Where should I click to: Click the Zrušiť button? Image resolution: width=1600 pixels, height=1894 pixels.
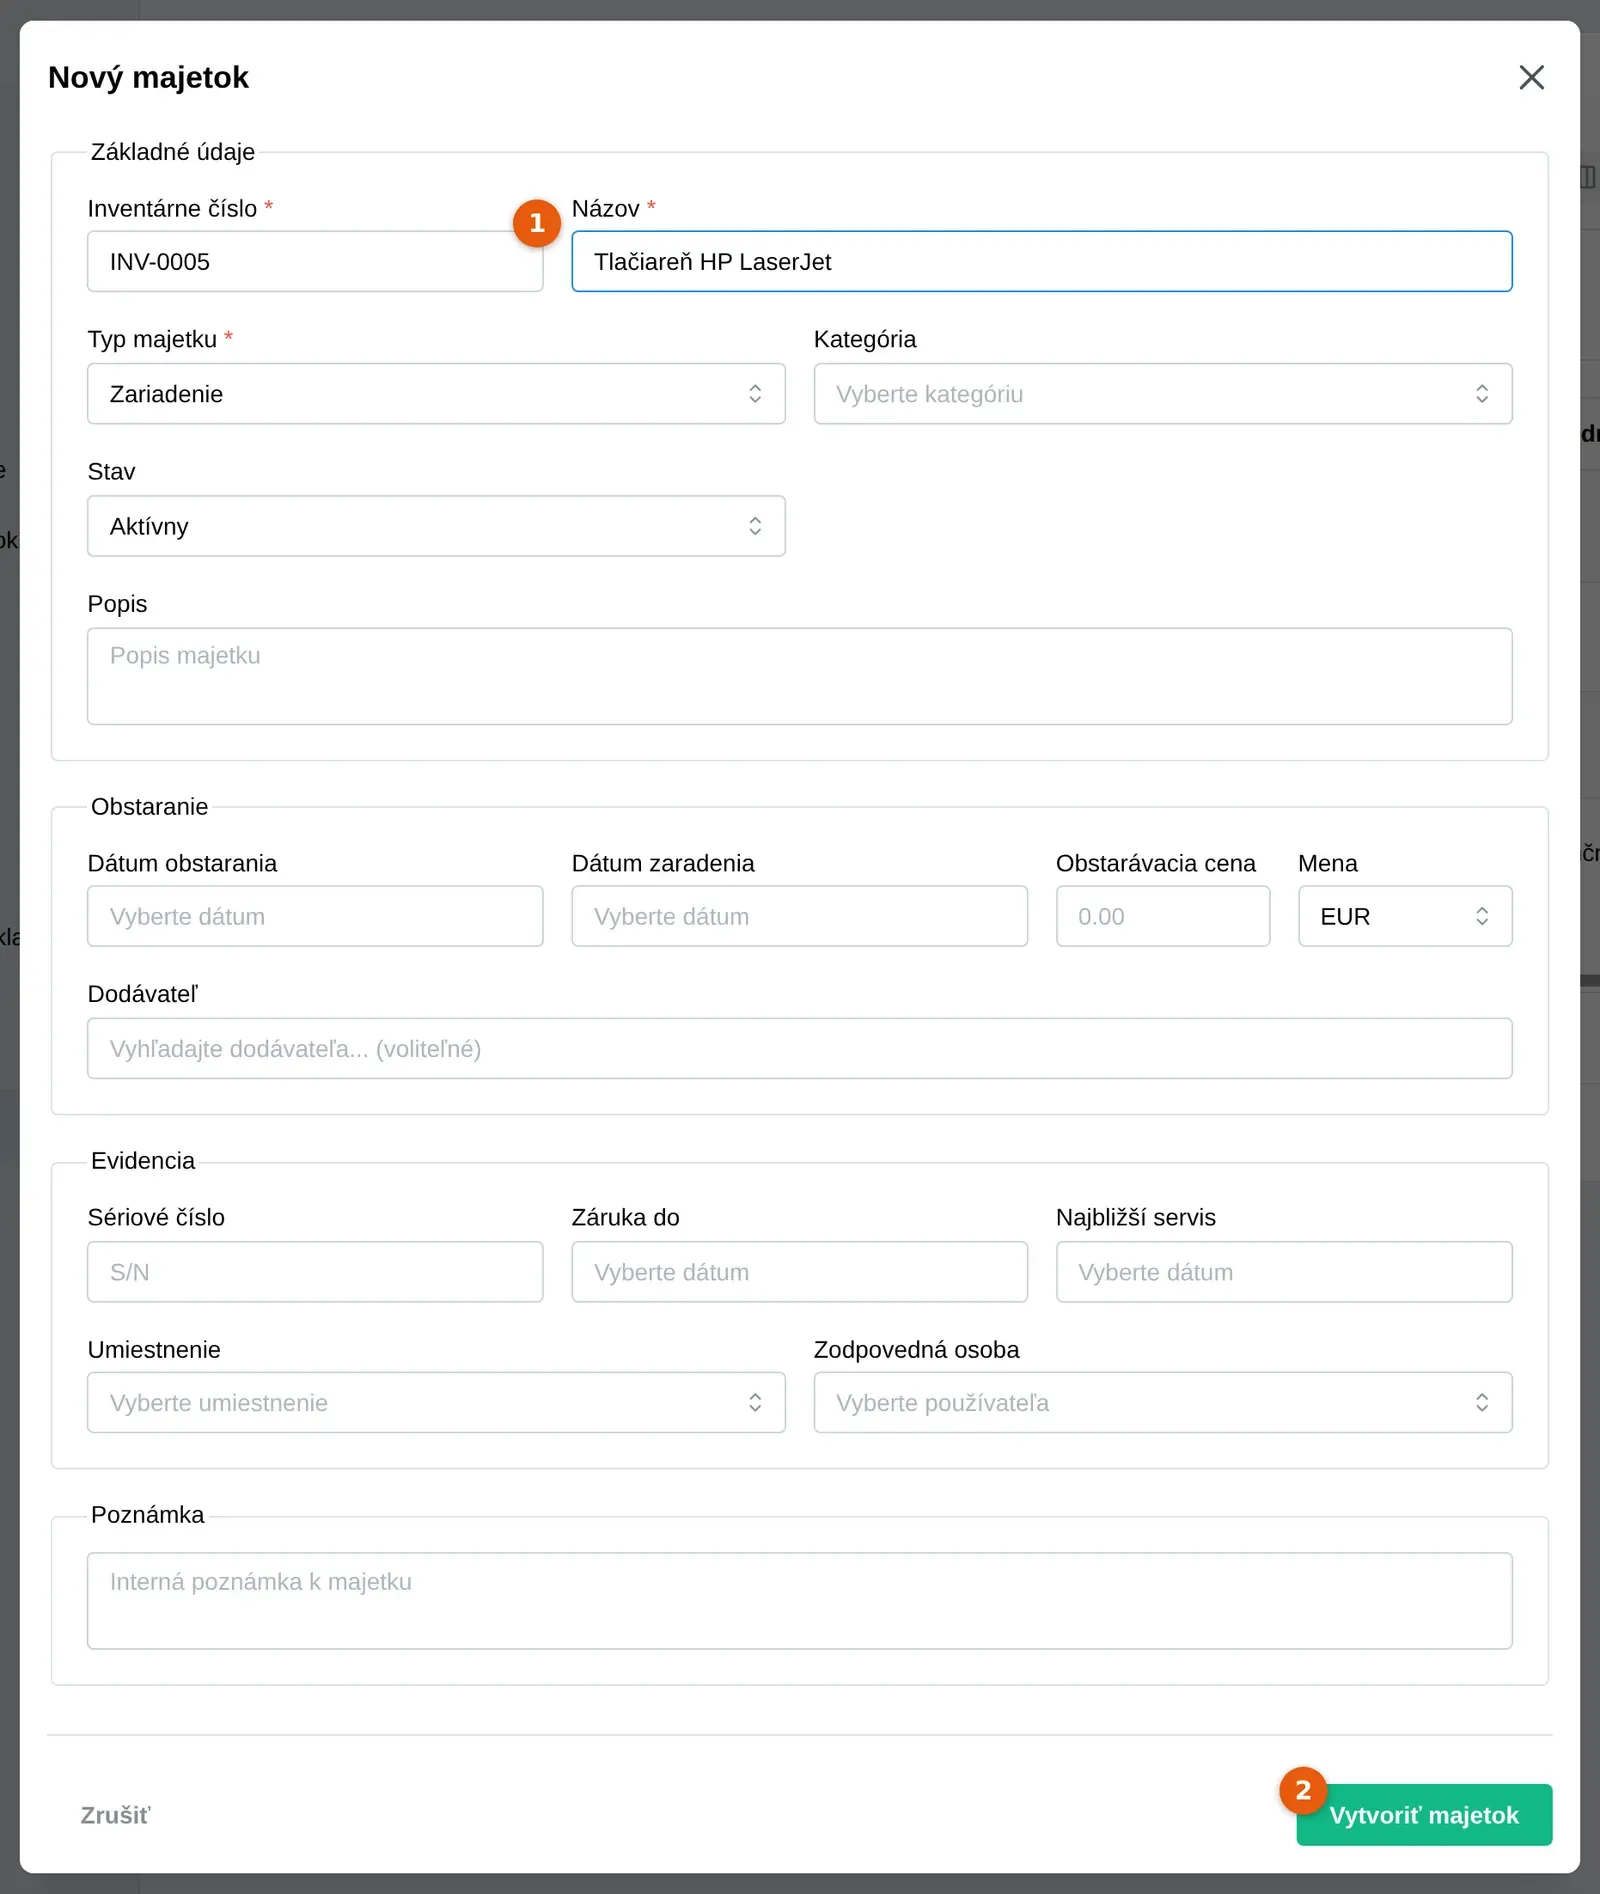115,1815
